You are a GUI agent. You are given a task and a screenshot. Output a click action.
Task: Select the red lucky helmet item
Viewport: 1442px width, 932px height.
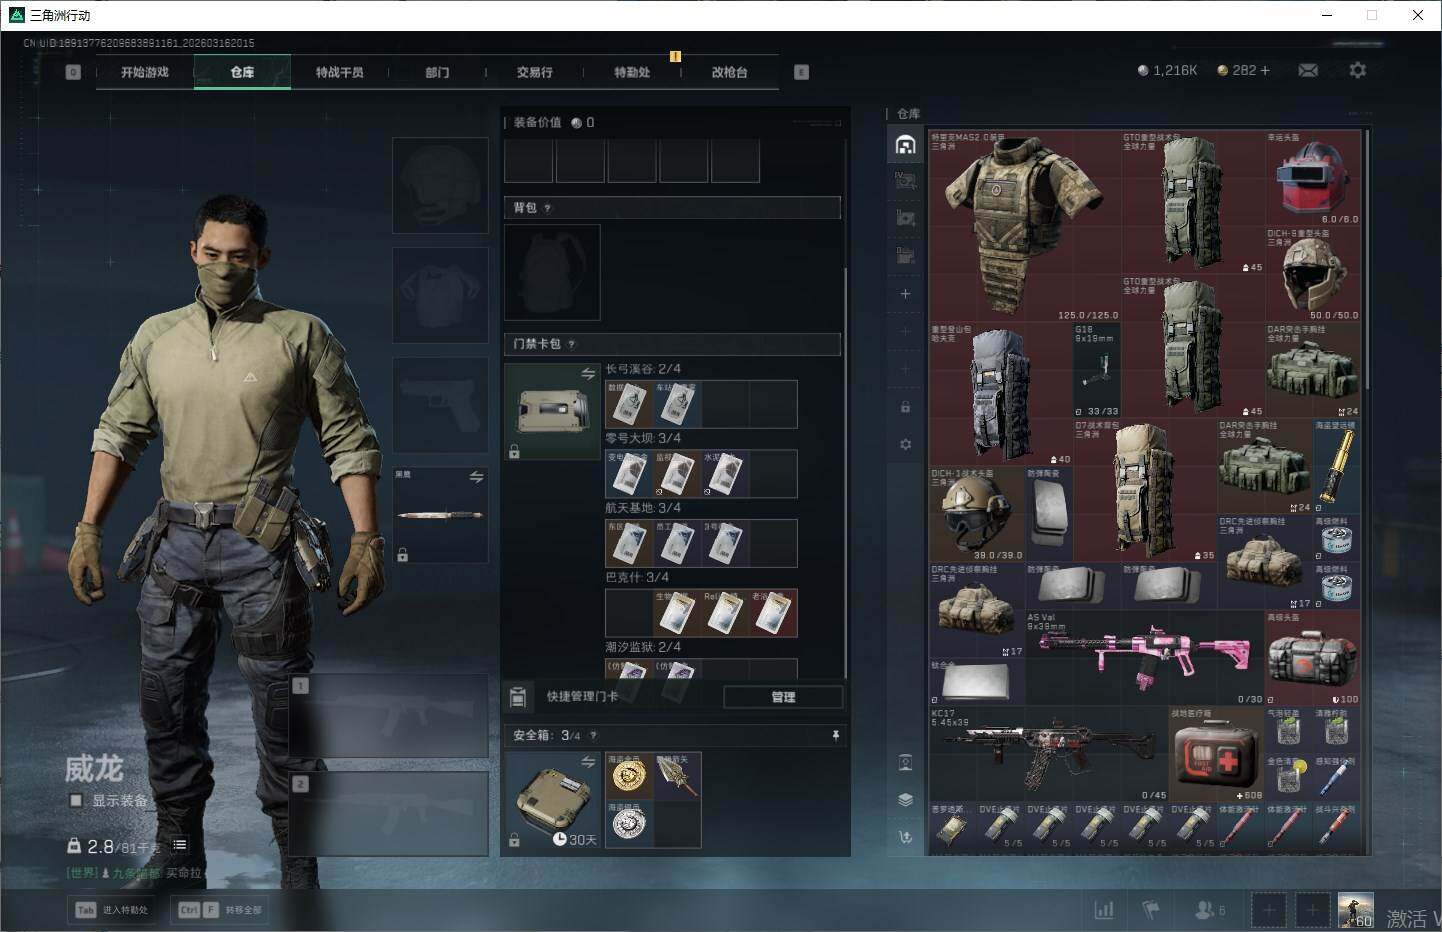click(x=1313, y=178)
